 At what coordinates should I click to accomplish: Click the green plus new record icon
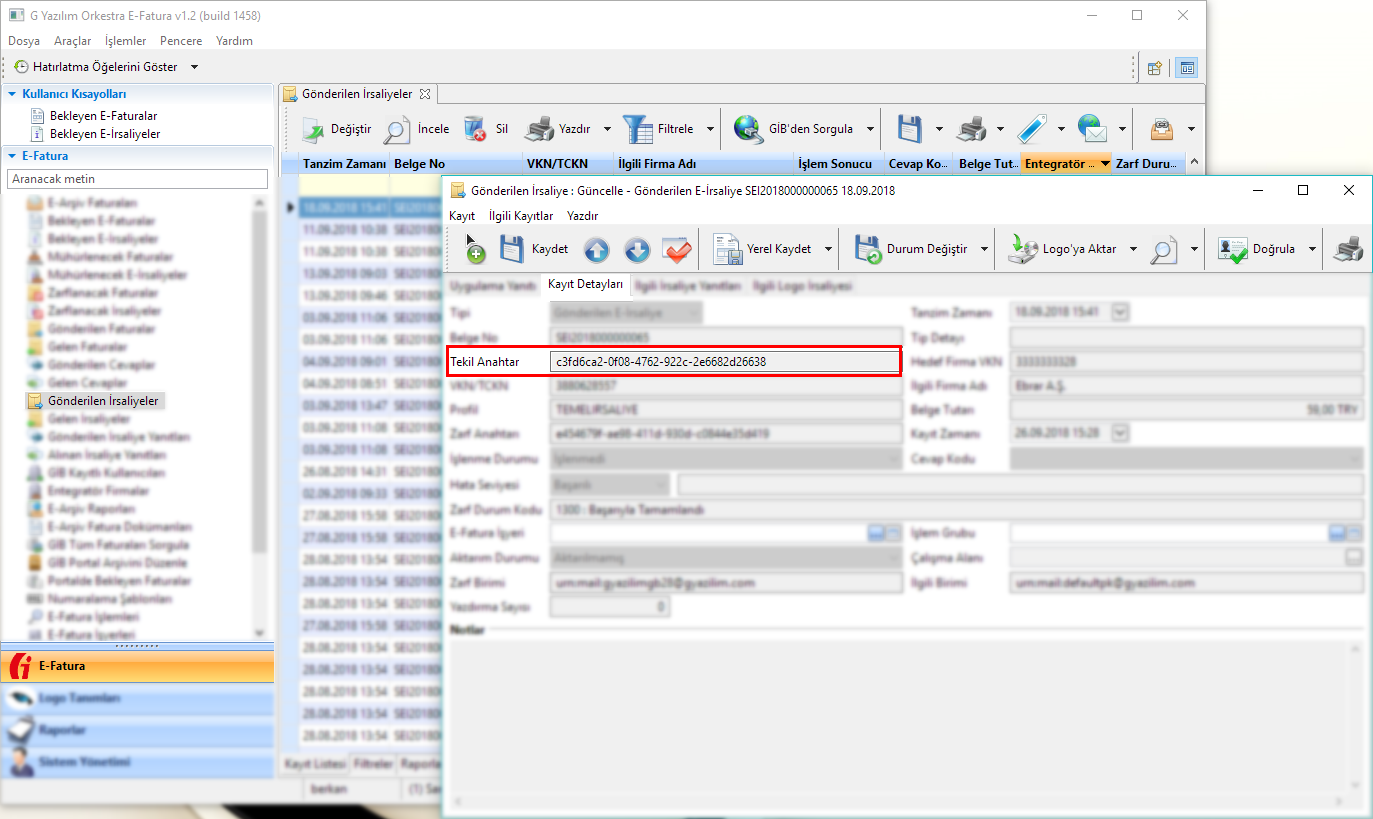point(474,251)
